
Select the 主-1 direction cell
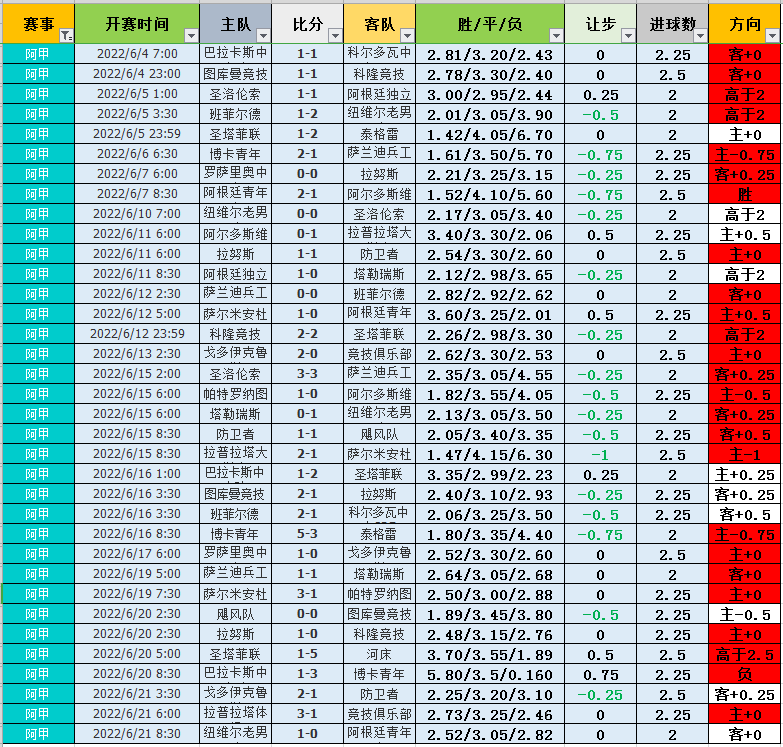tap(745, 454)
